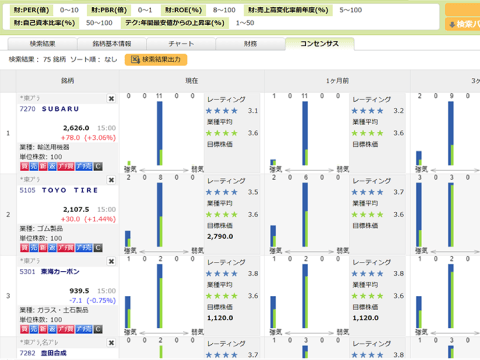Click 東海カーボン price 939.5
This screenshot has height=360, width=480.
[x=79, y=291]
